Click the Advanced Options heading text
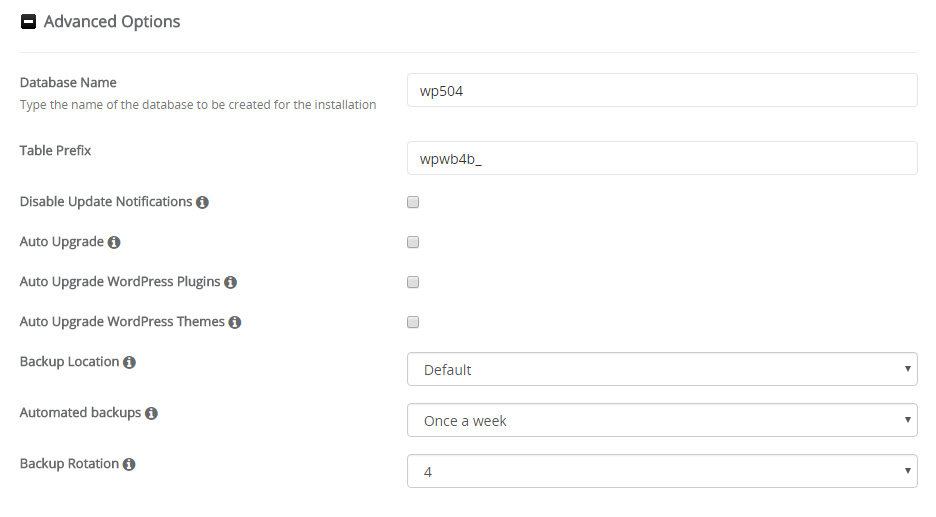936x517 pixels. pos(112,22)
